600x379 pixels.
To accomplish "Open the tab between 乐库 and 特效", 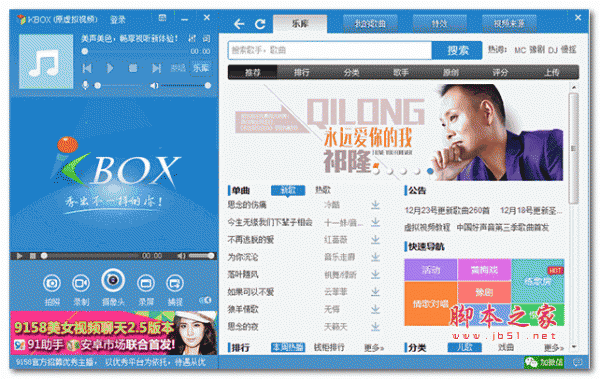I will 370,24.
